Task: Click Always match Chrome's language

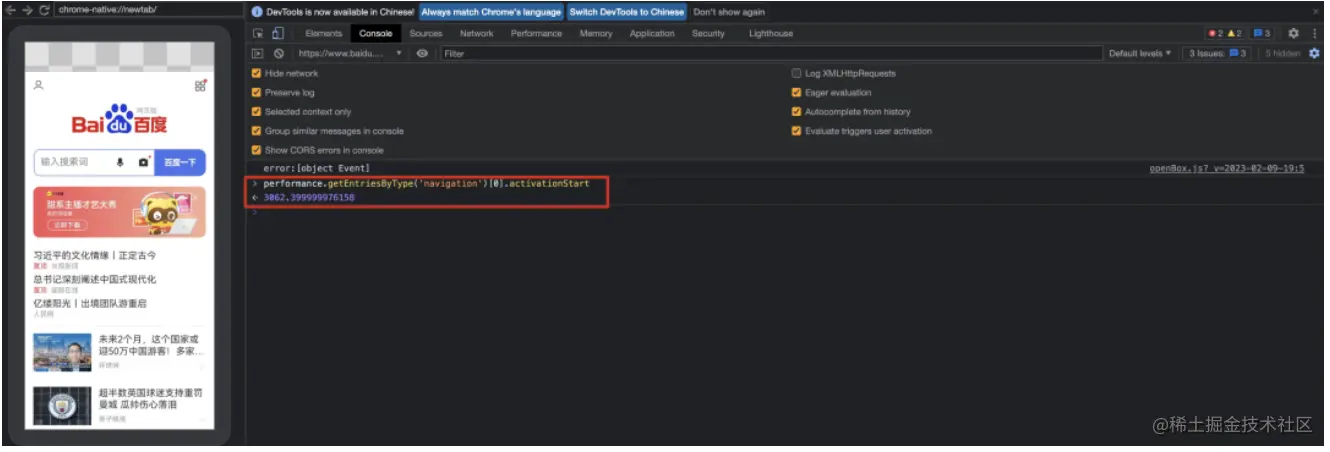Action: 491,12
